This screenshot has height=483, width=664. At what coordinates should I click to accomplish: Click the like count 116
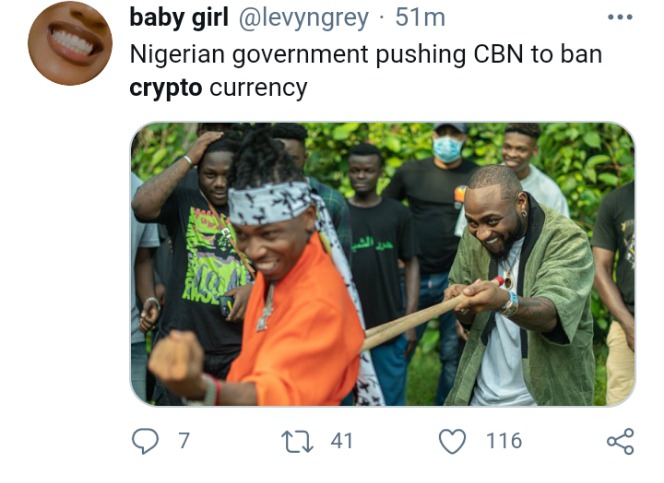504,441
